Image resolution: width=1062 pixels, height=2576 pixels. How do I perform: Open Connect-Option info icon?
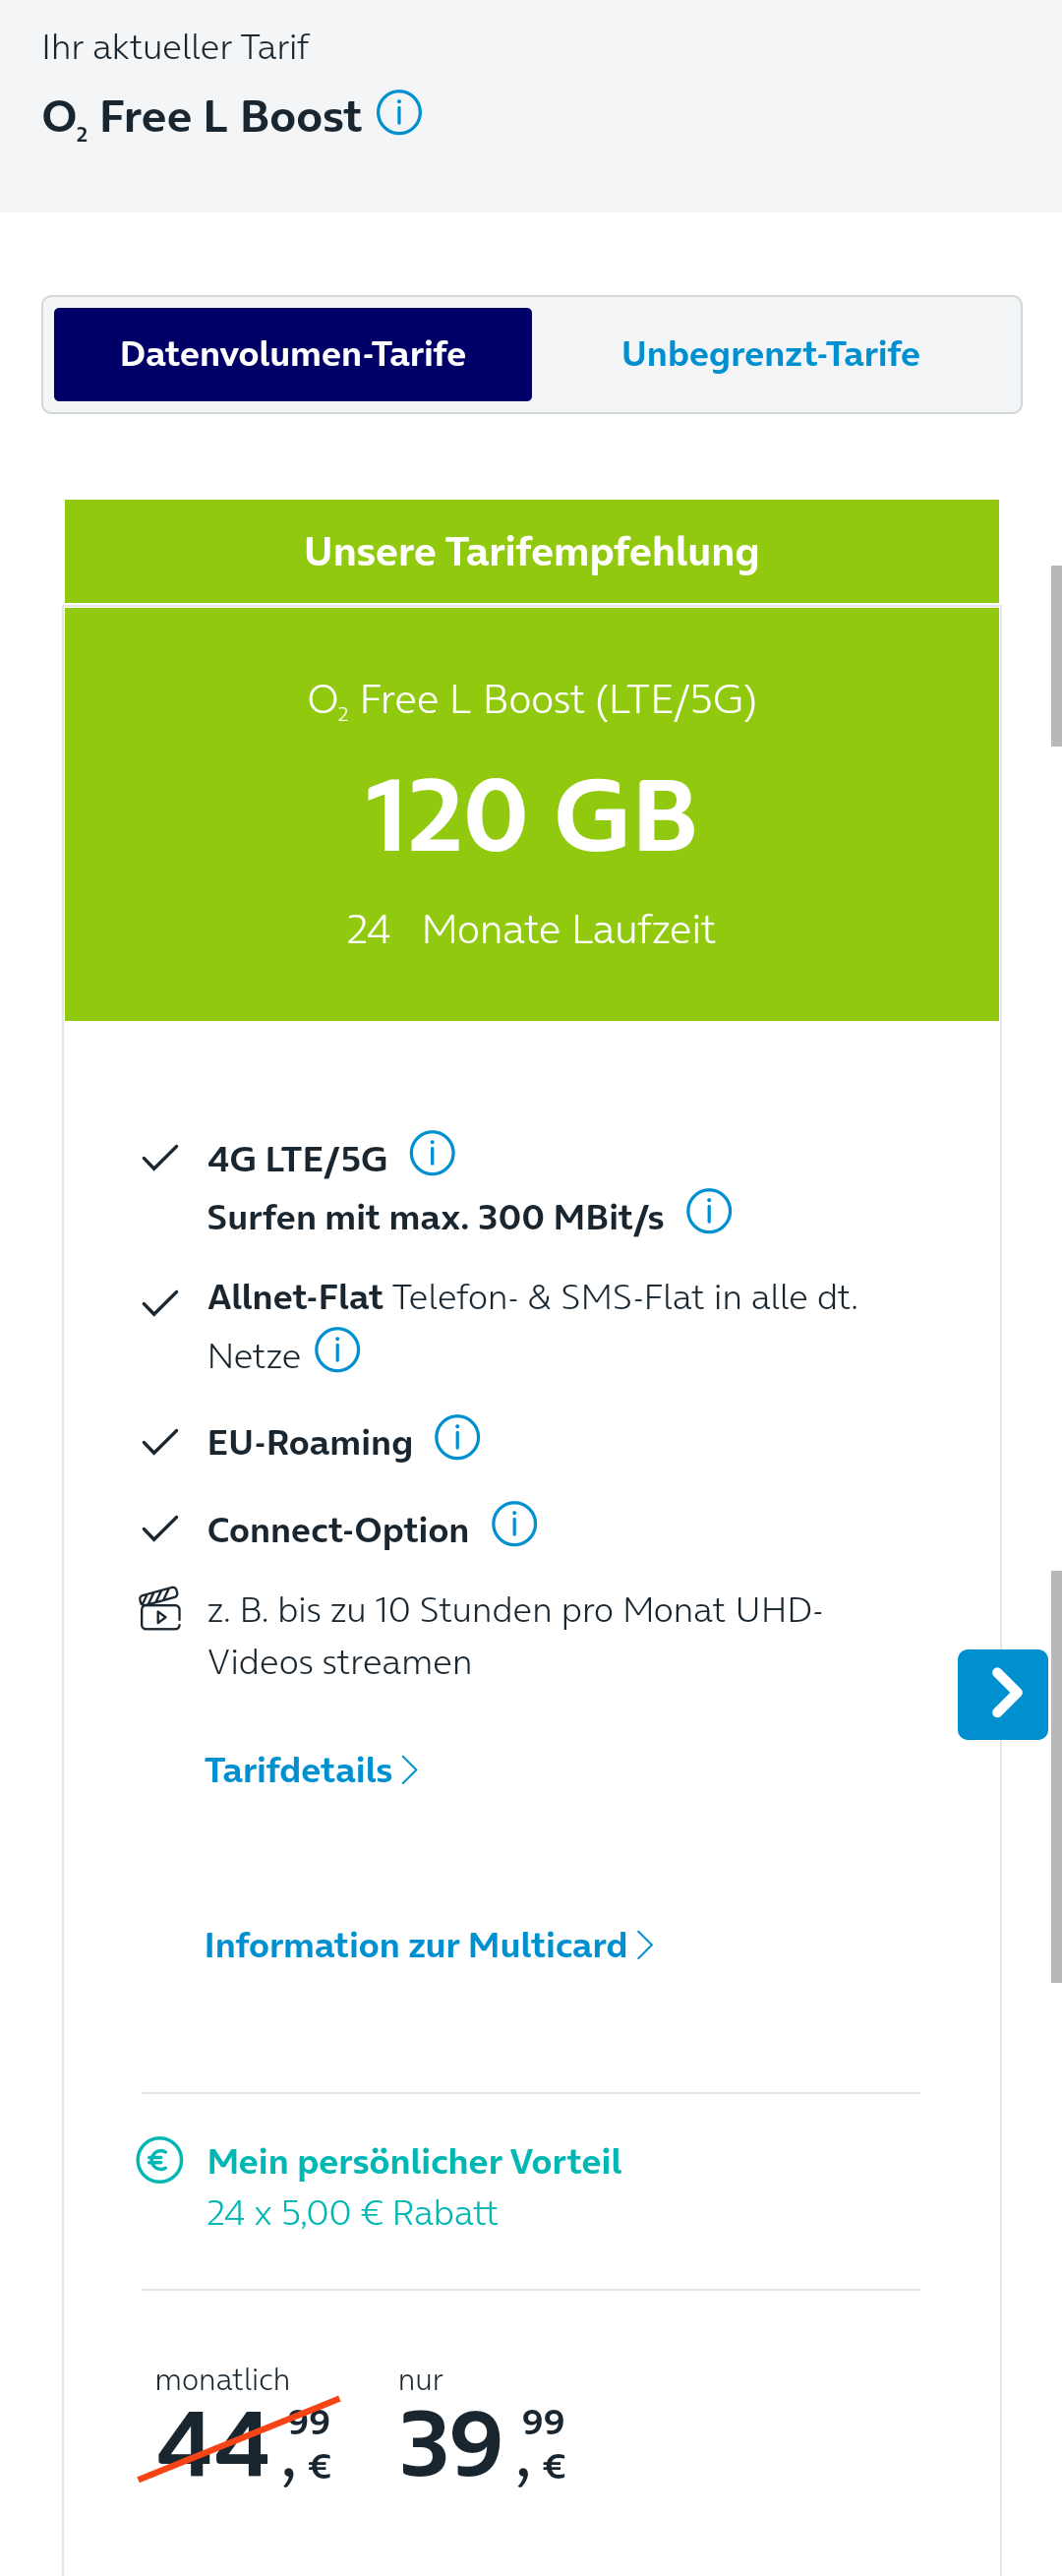tap(514, 1525)
